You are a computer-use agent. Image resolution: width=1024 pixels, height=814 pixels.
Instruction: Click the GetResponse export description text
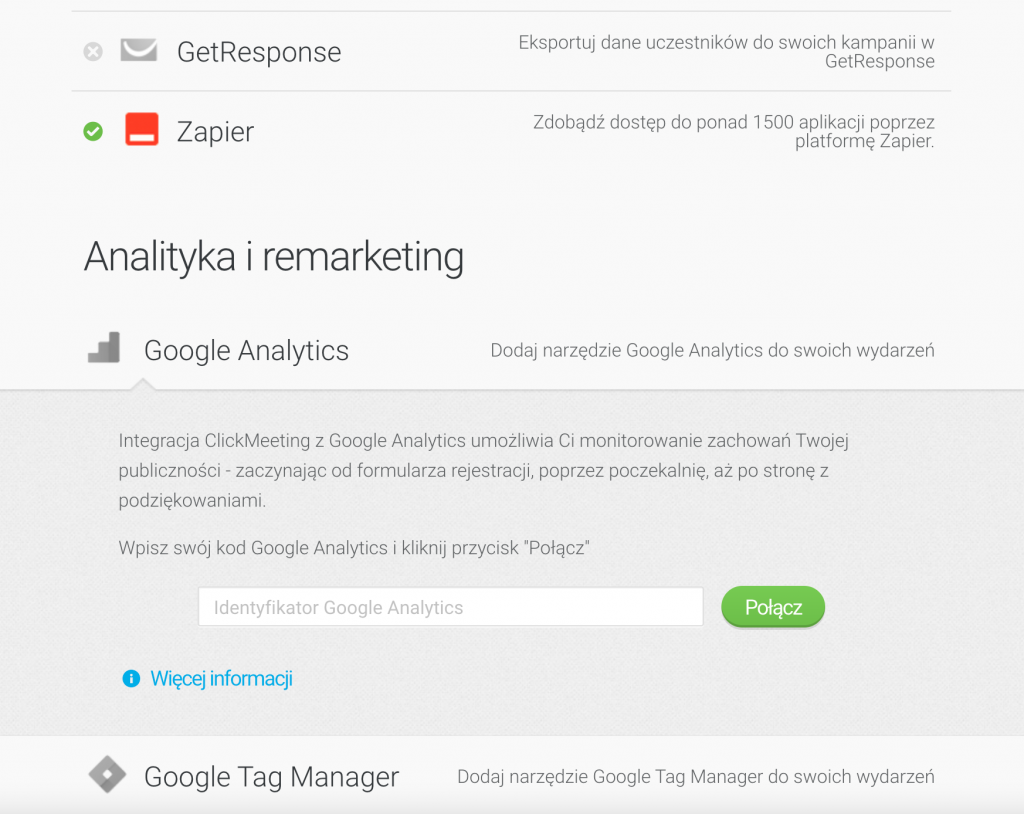point(726,52)
